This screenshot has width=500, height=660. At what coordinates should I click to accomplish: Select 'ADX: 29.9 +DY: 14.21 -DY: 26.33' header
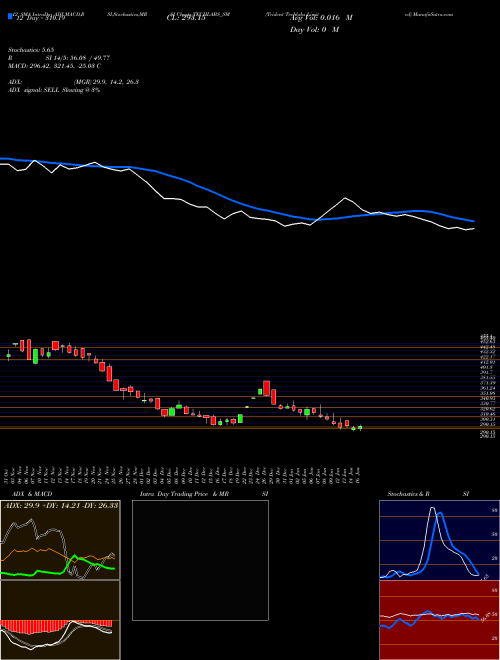tap(61, 505)
